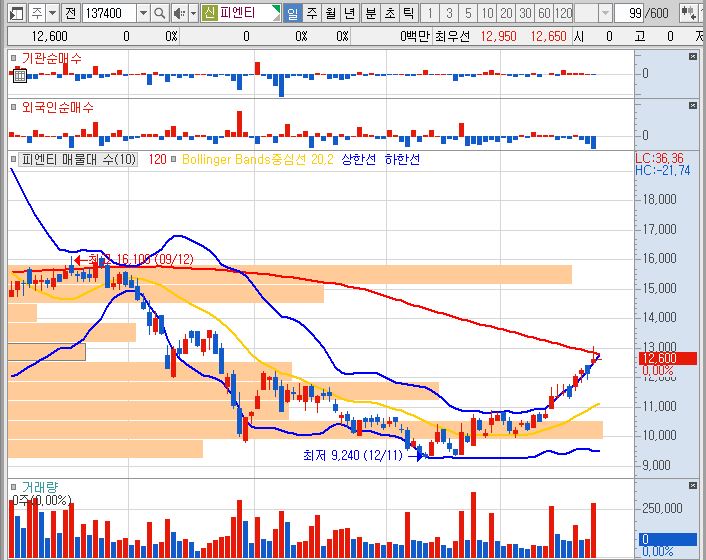Select the 틱 tick period tab
706x560 pixels.
[x=407, y=13]
